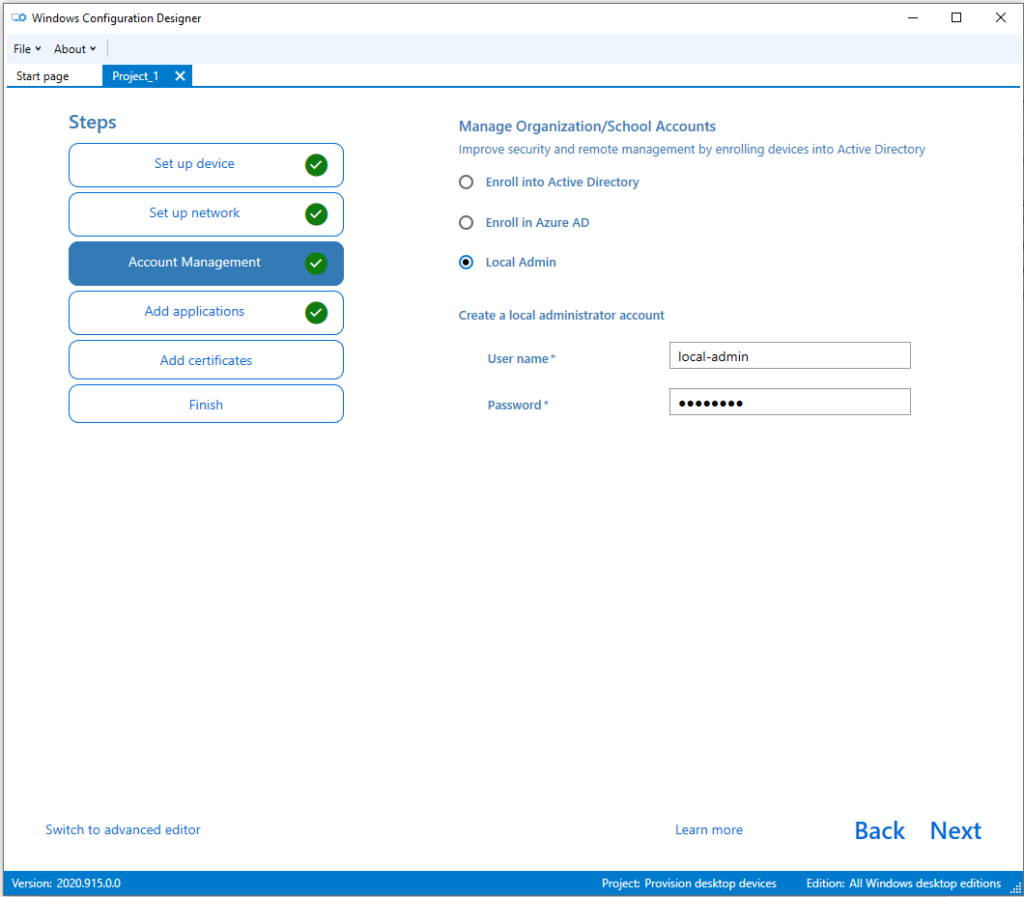Focus the Password input field
Screen dimensions: 1024x897
click(x=789, y=402)
